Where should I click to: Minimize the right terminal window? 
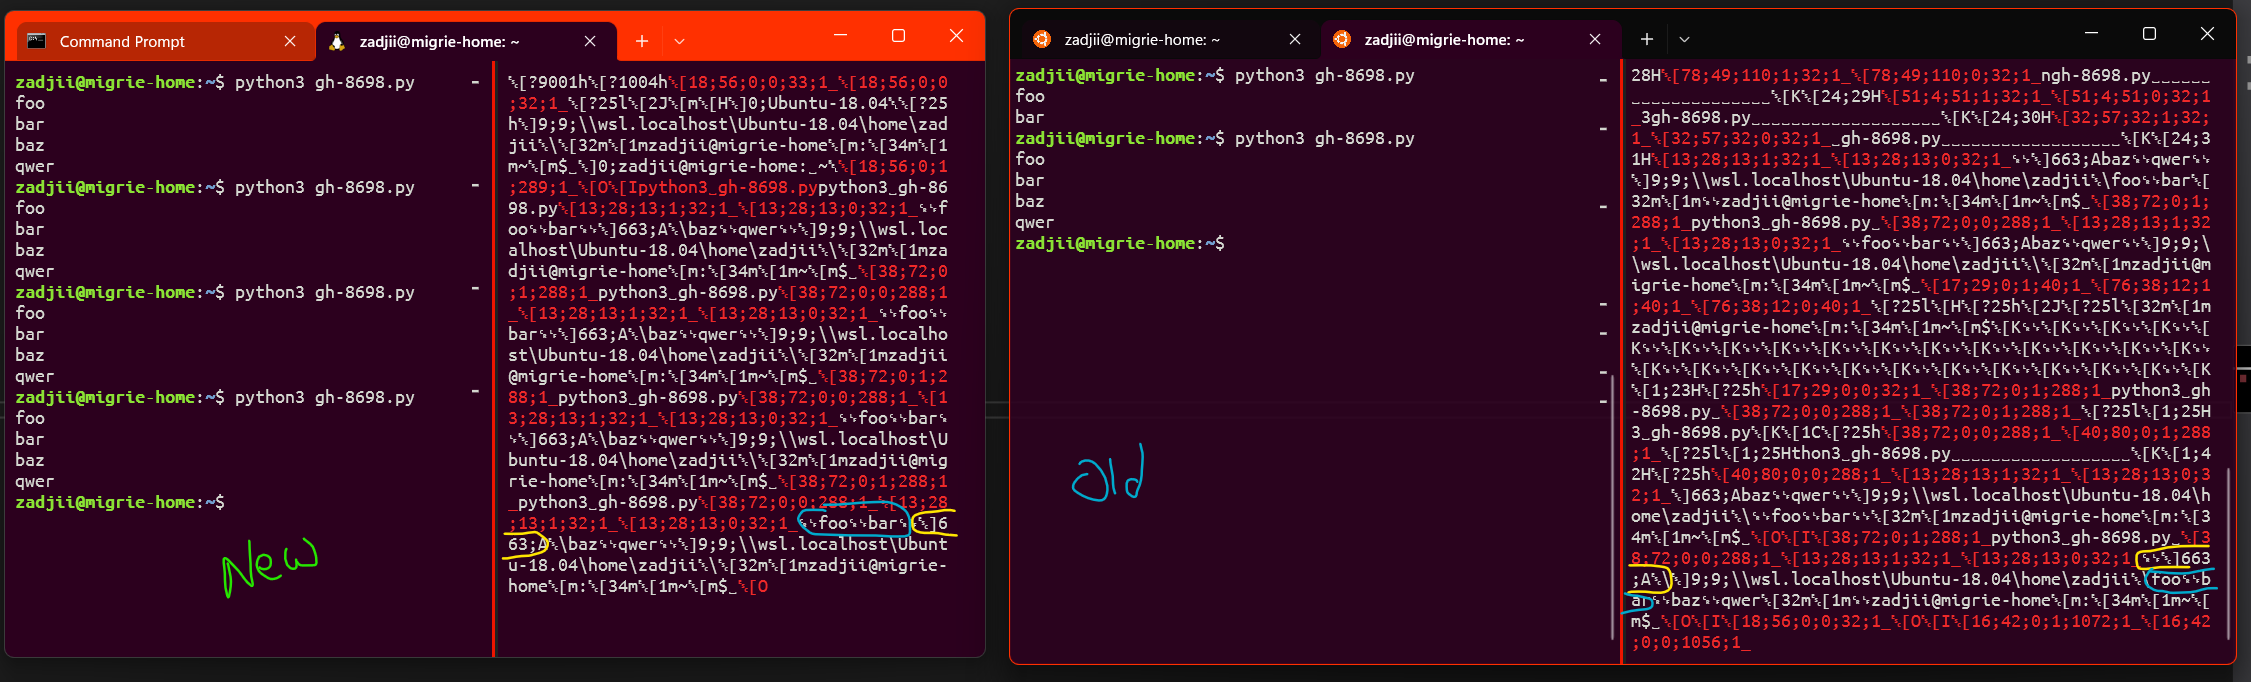tap(2091, 33)
